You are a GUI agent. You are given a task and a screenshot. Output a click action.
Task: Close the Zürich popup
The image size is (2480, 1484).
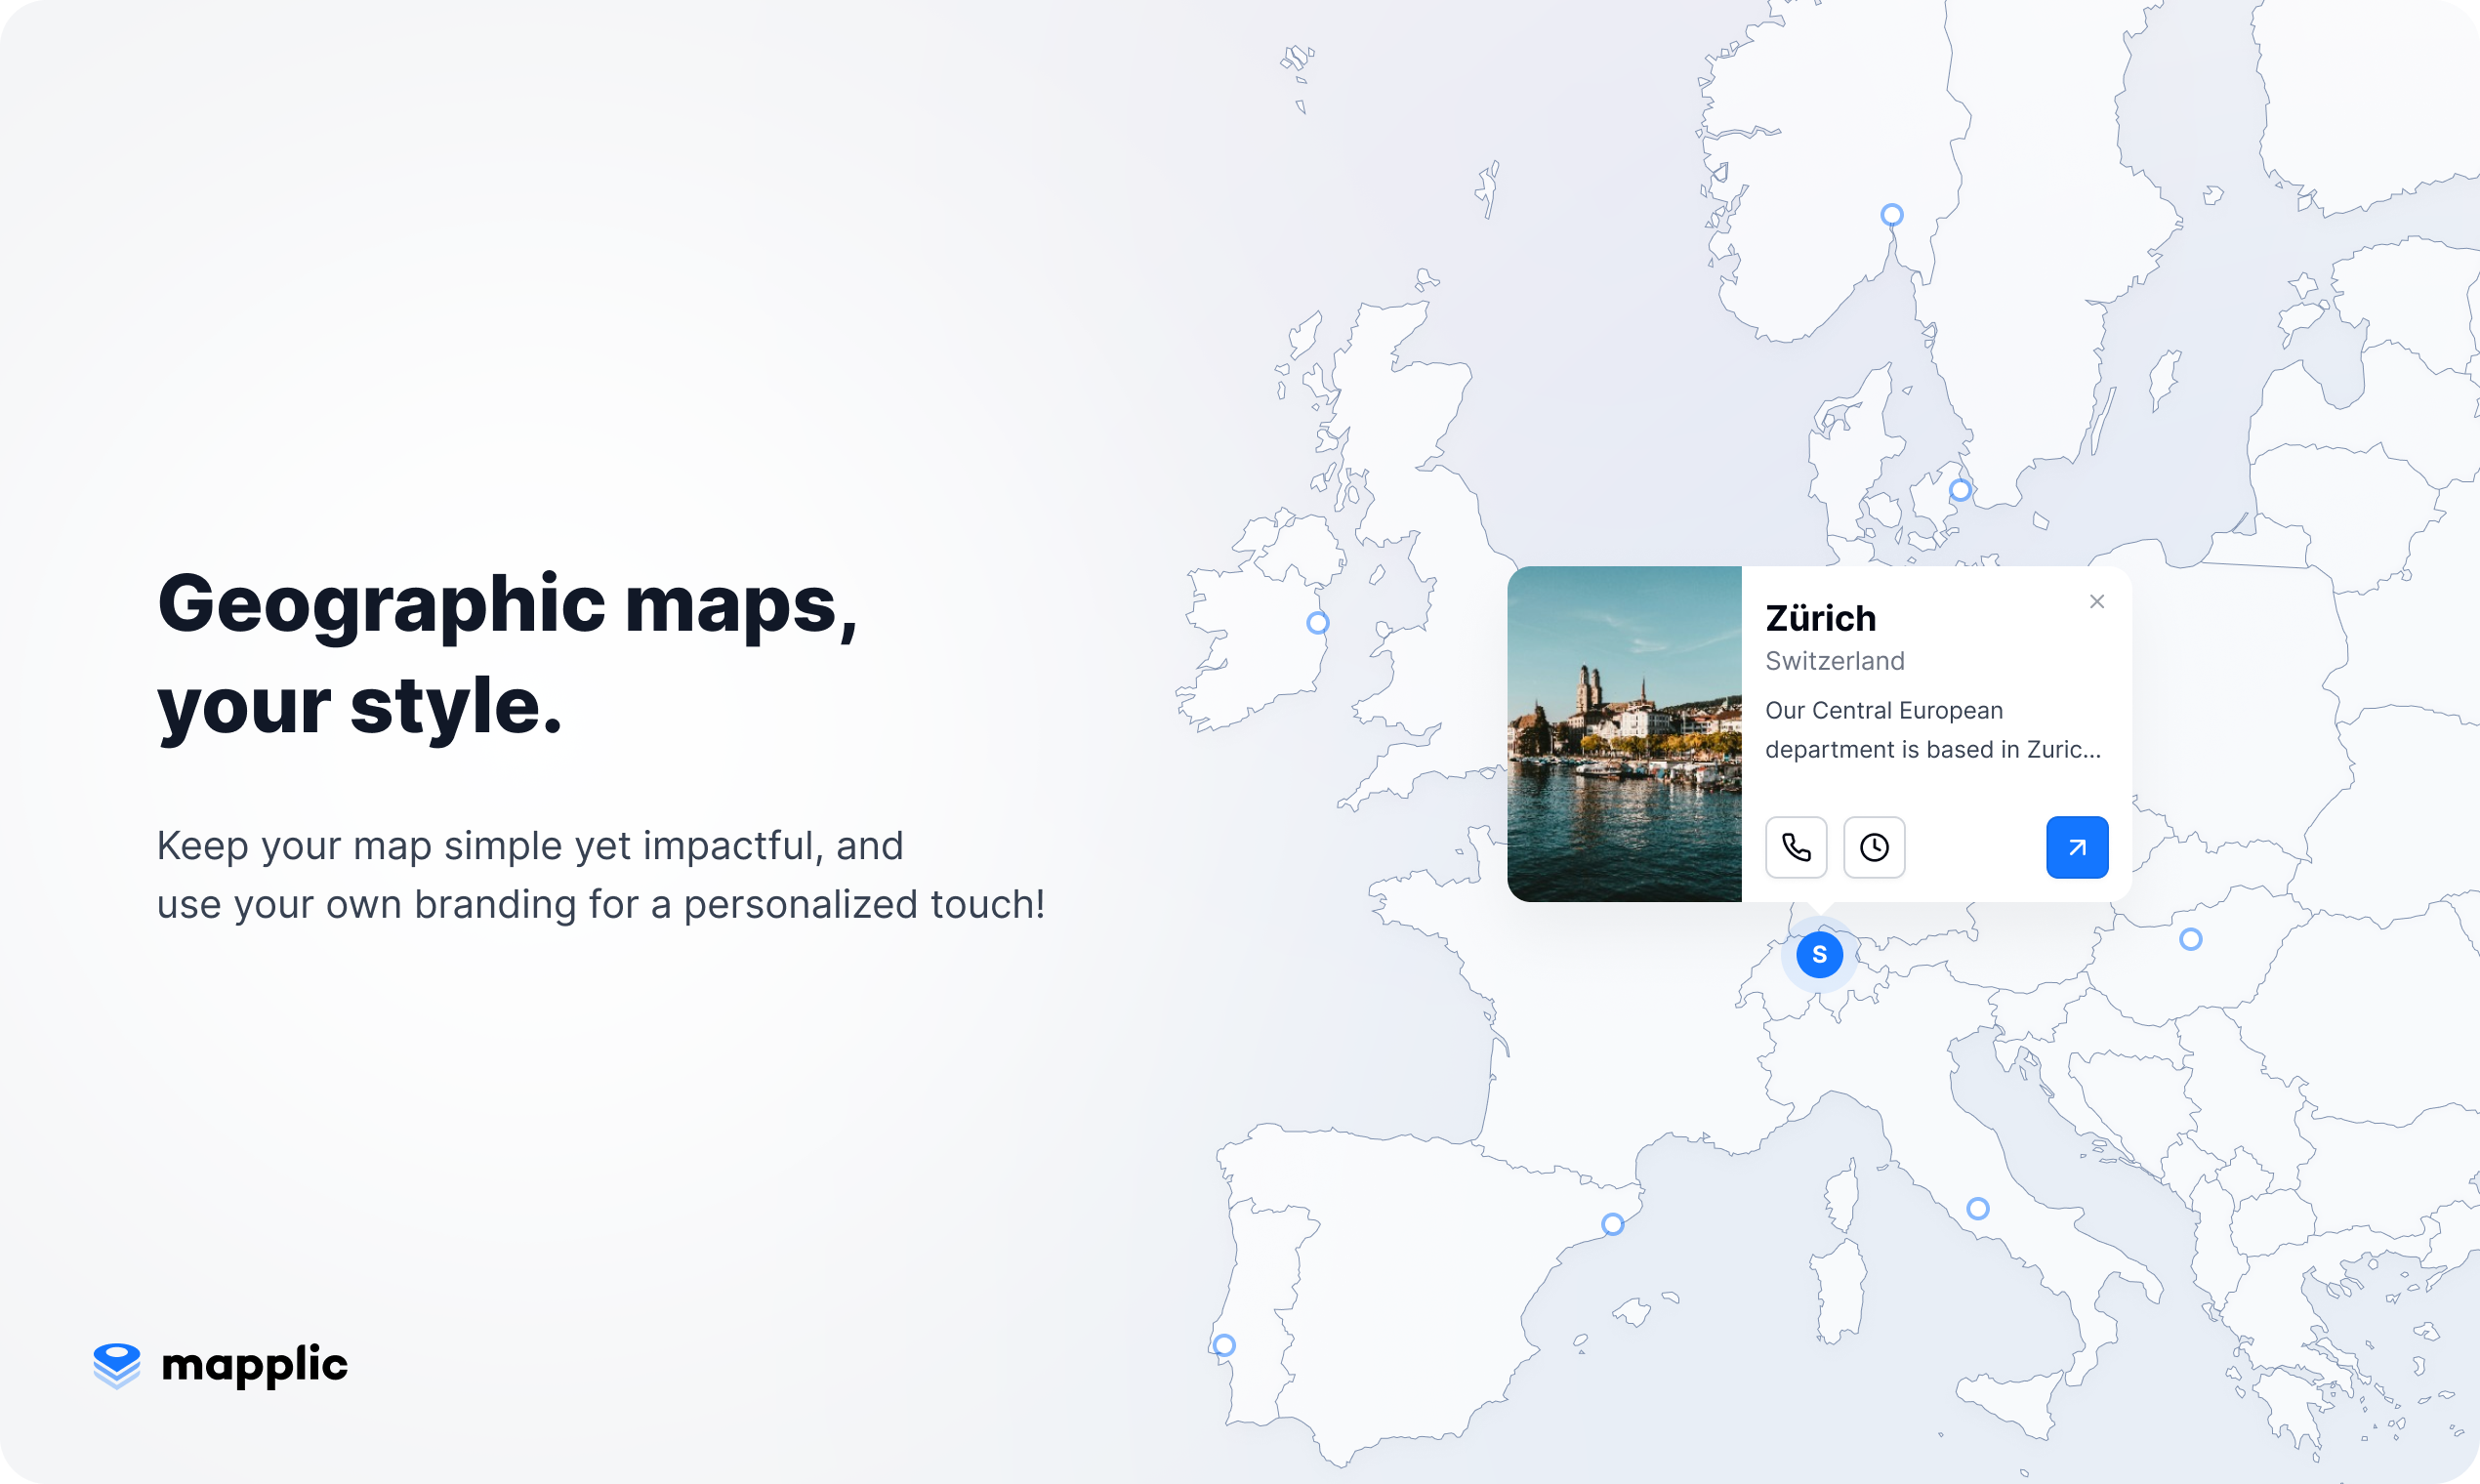coord(2097,601)
